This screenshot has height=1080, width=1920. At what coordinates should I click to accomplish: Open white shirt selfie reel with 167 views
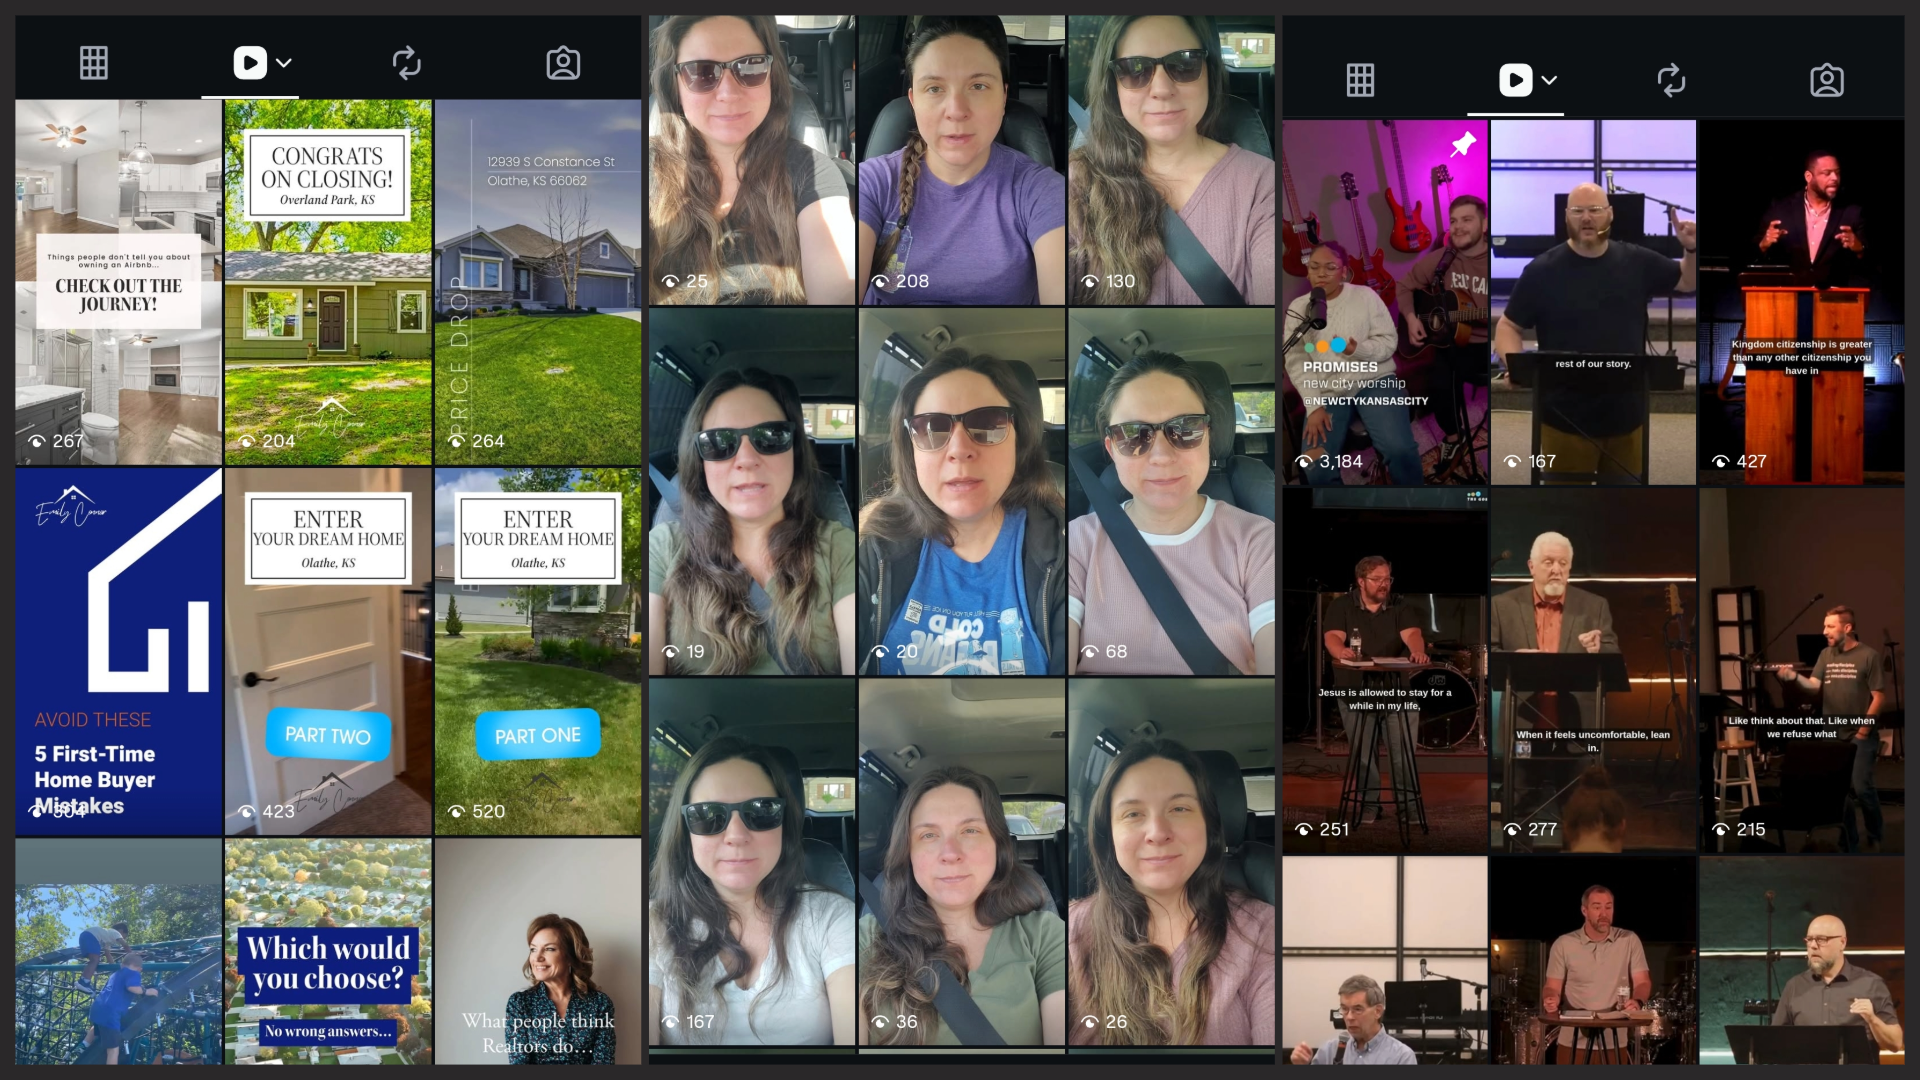752,862
